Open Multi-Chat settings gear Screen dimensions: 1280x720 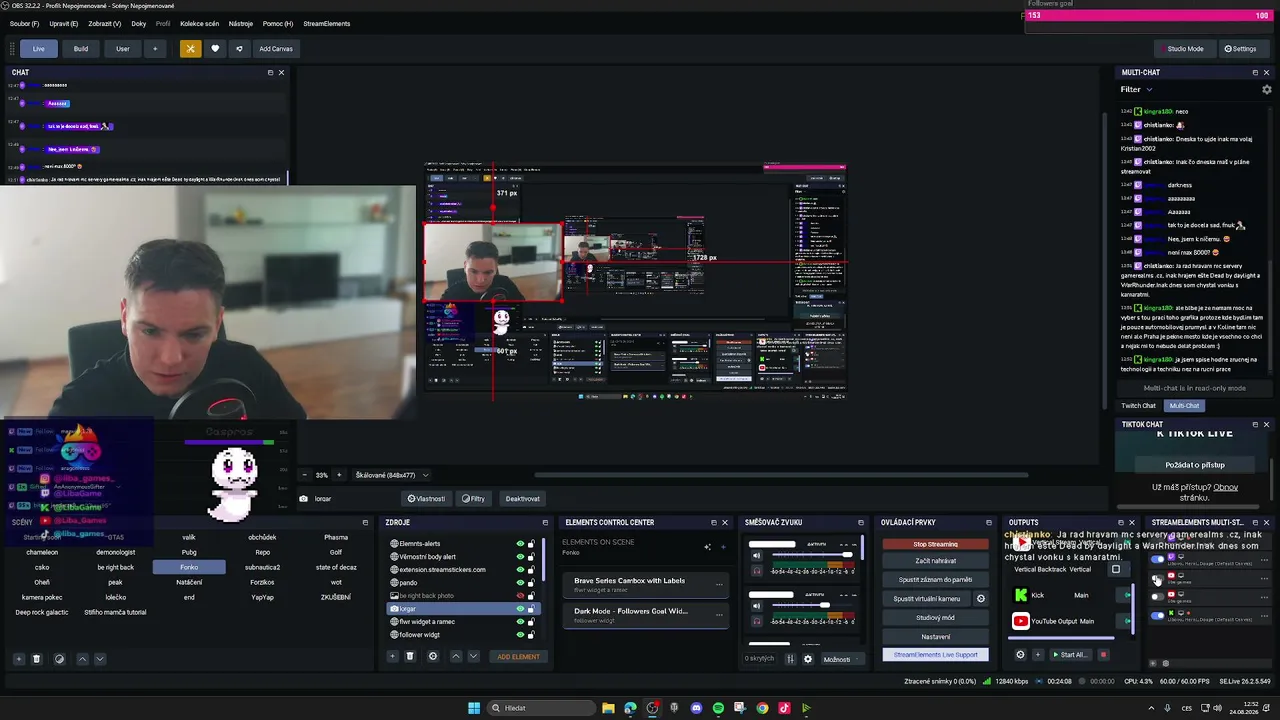[1266, 89]
